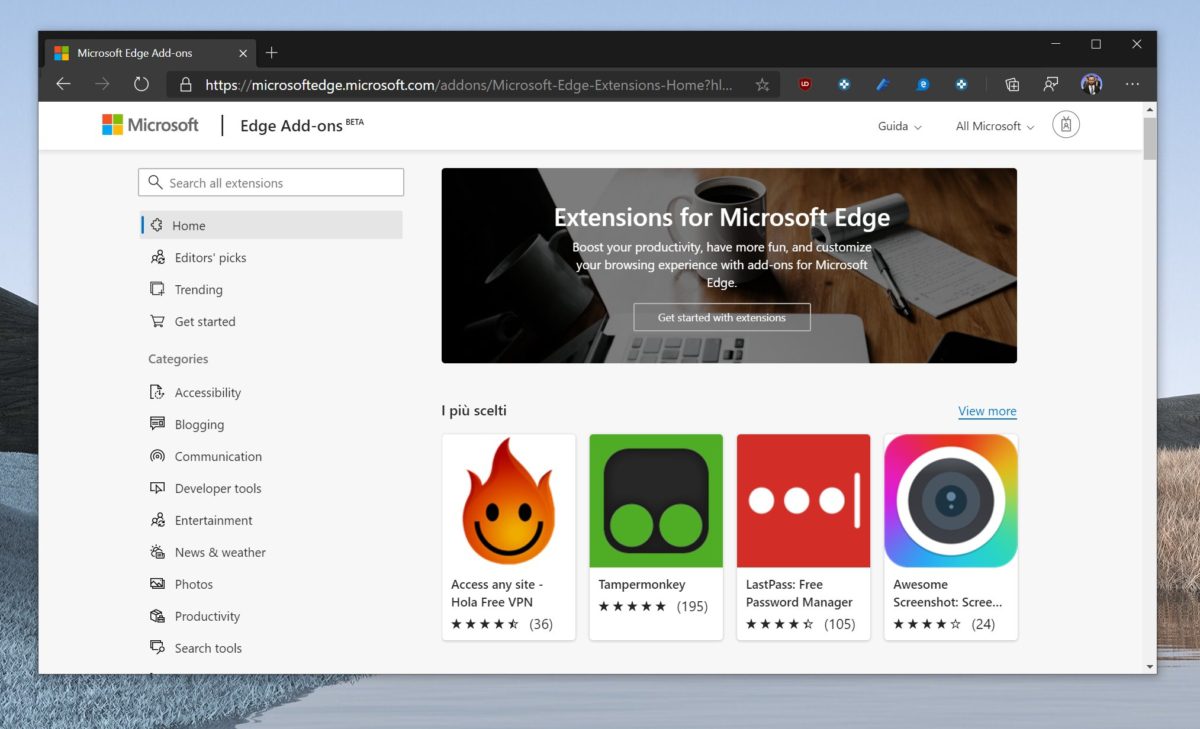
Task: Click the Get started with extensions button
Action: click(x=722, y=317)
